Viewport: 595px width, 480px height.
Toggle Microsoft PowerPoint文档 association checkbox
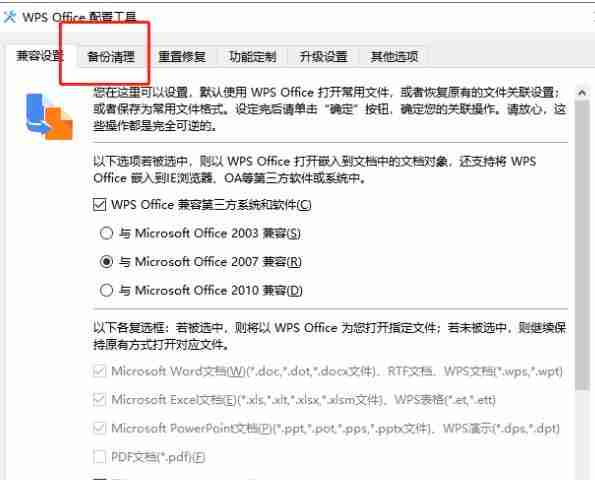(99, 428)
